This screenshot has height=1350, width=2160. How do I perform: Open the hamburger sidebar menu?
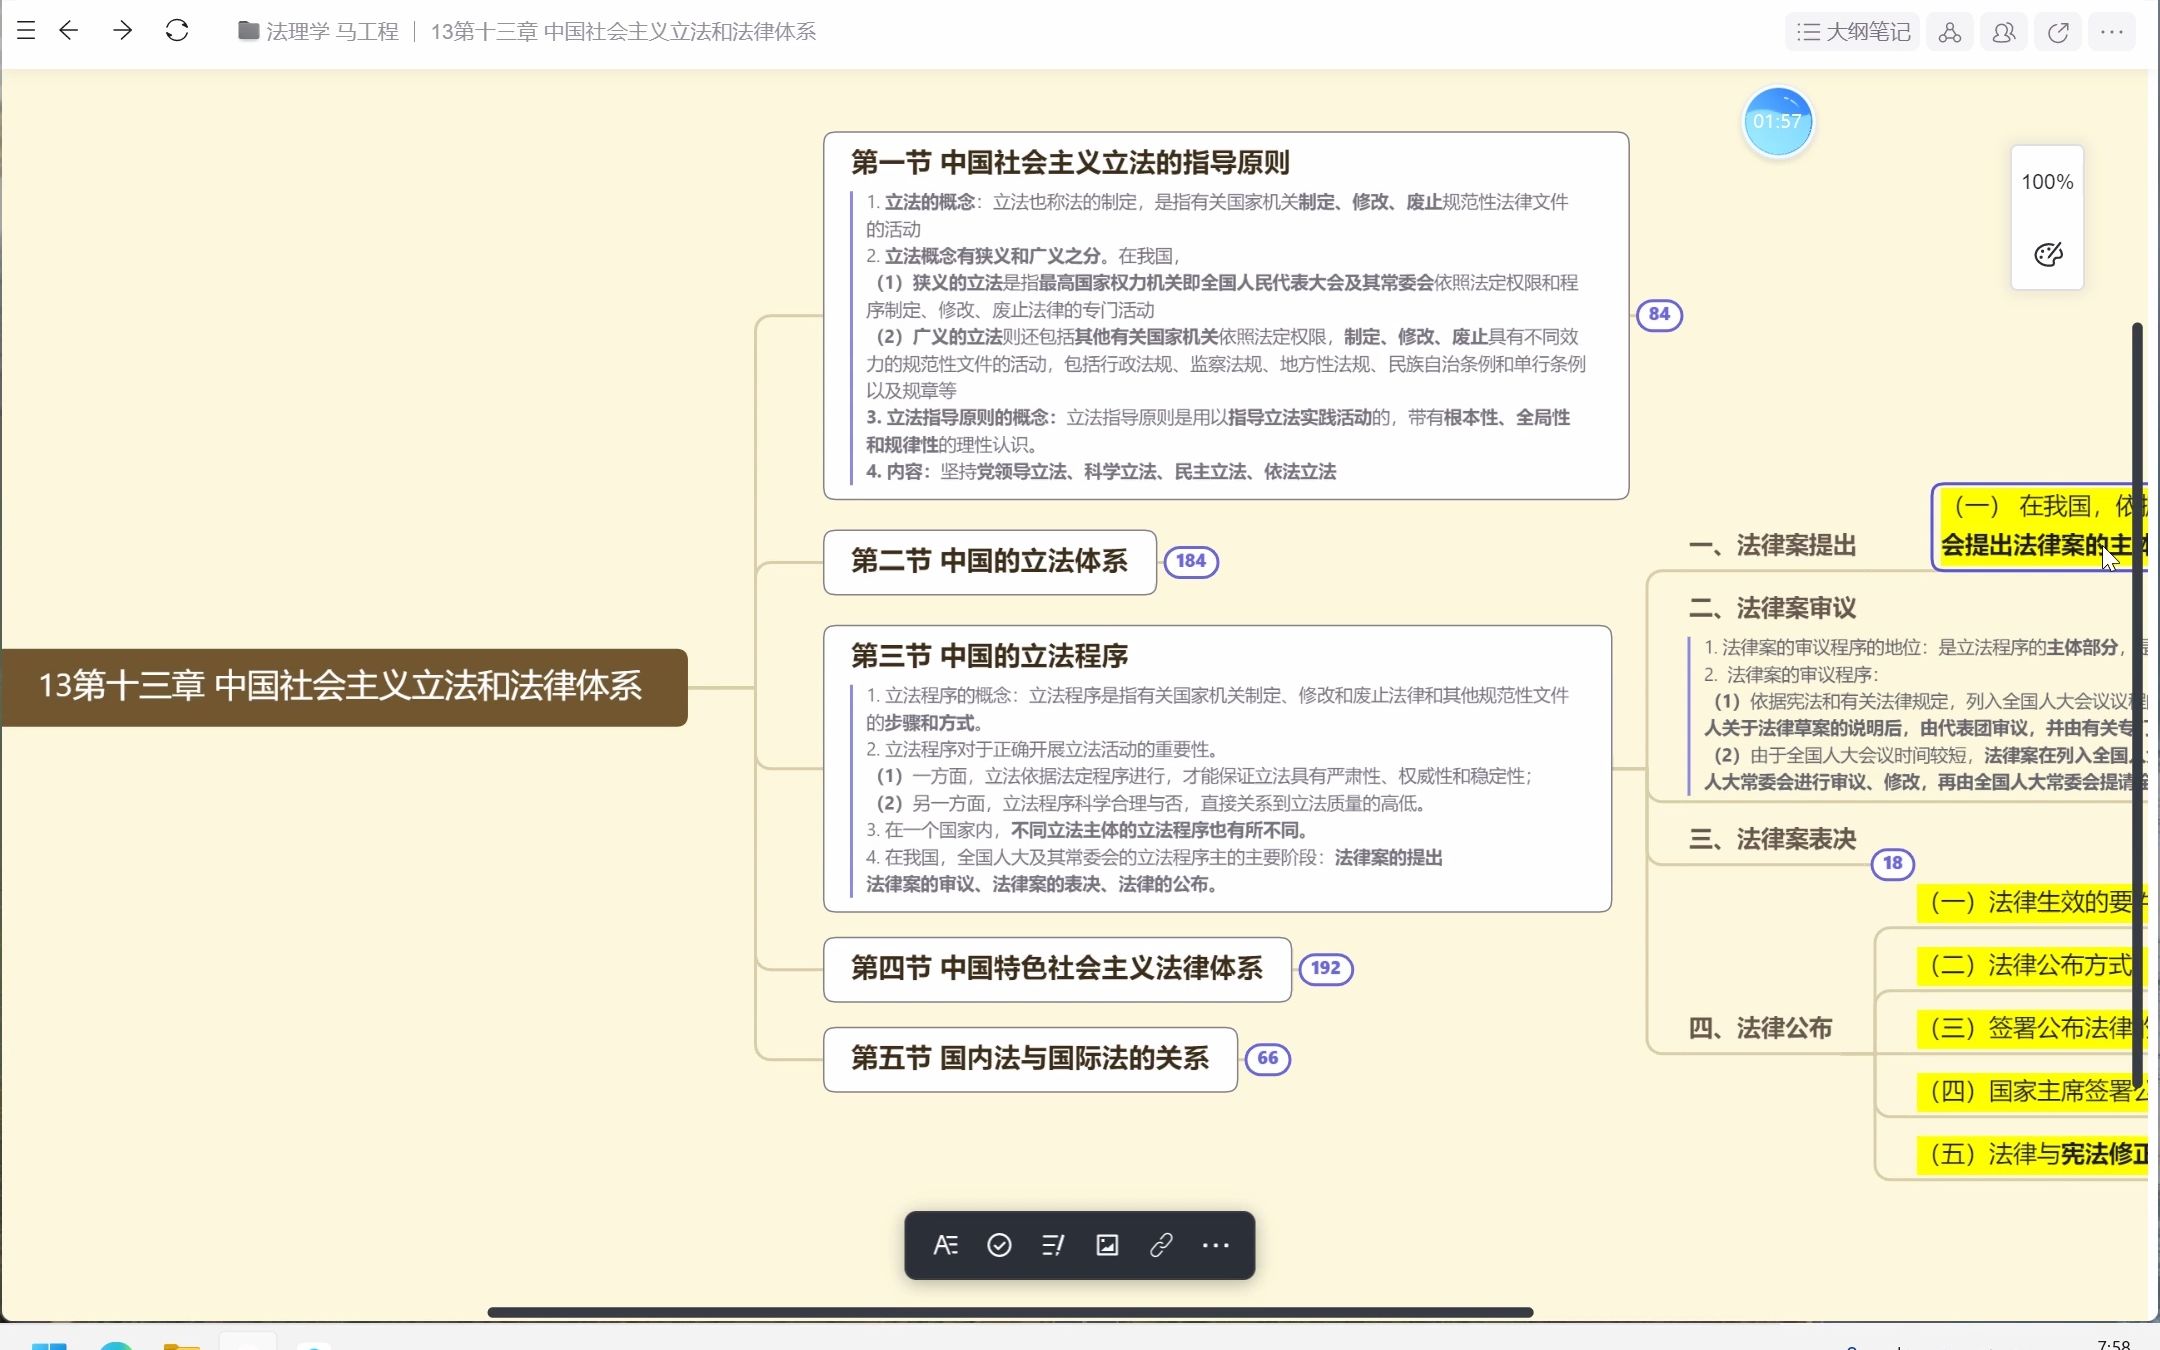26,31
